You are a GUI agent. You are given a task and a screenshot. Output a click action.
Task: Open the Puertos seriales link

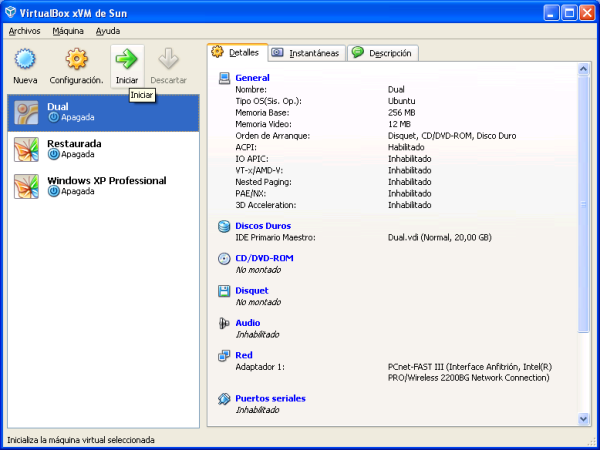(270, 398)
